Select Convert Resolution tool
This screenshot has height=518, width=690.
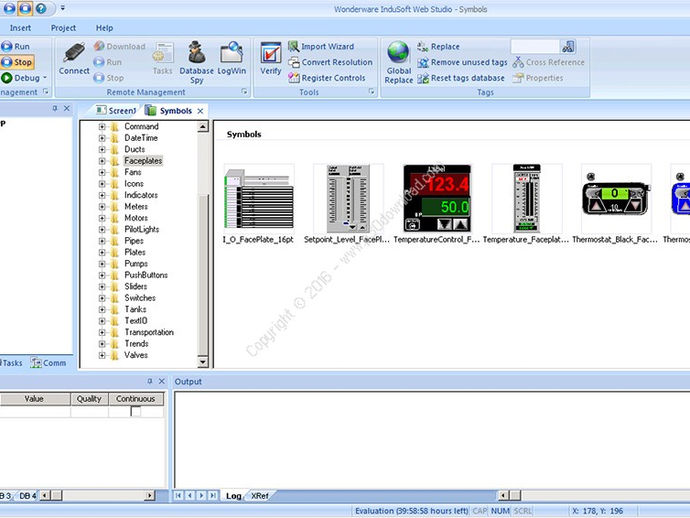point(330,62)
